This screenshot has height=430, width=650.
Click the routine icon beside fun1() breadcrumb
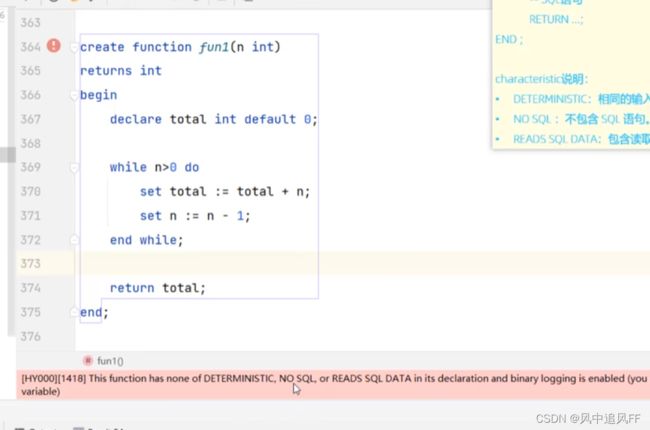[x=87, y=361]
